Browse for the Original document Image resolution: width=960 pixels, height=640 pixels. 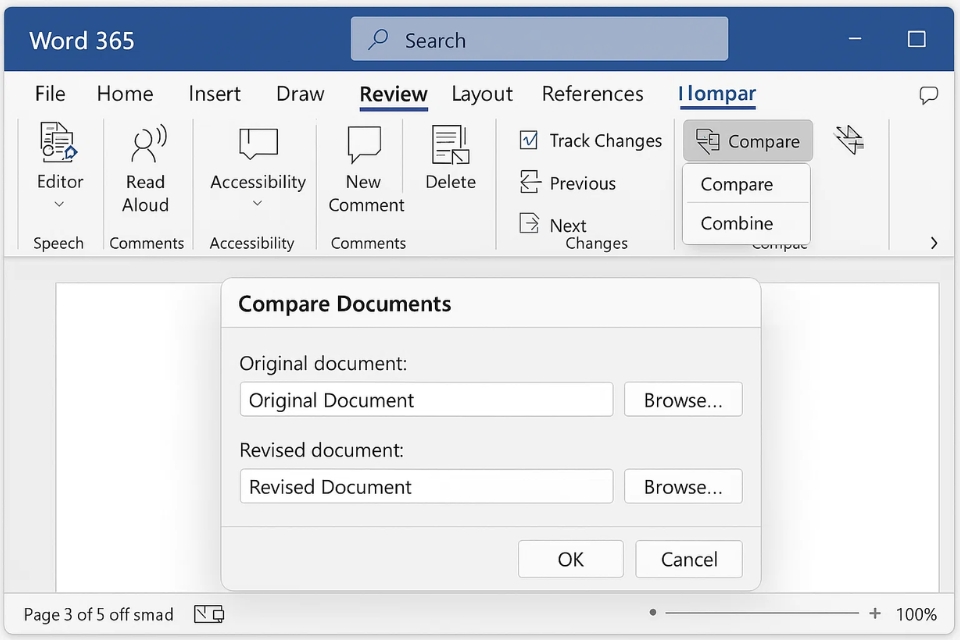[x=683, y=400]
